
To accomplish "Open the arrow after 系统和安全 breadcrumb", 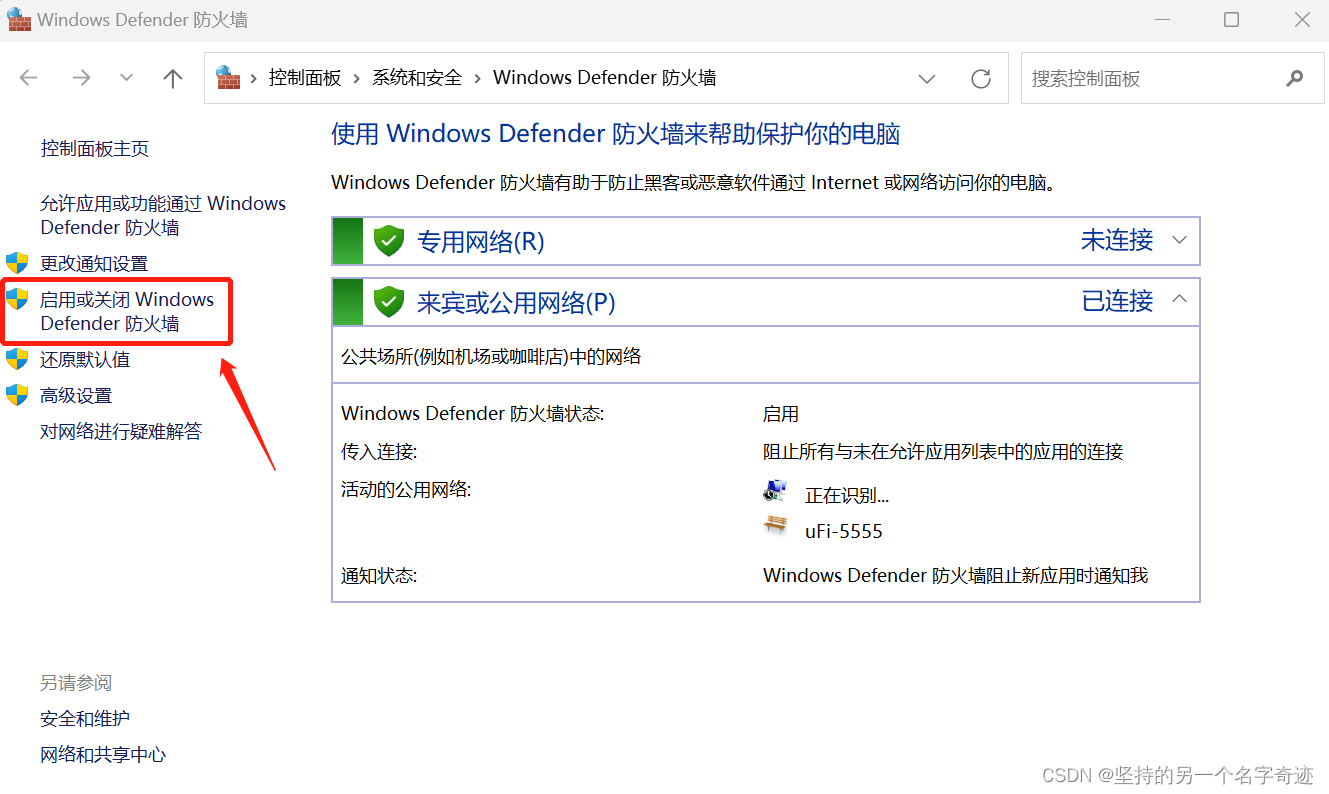I will coord(478,78).
